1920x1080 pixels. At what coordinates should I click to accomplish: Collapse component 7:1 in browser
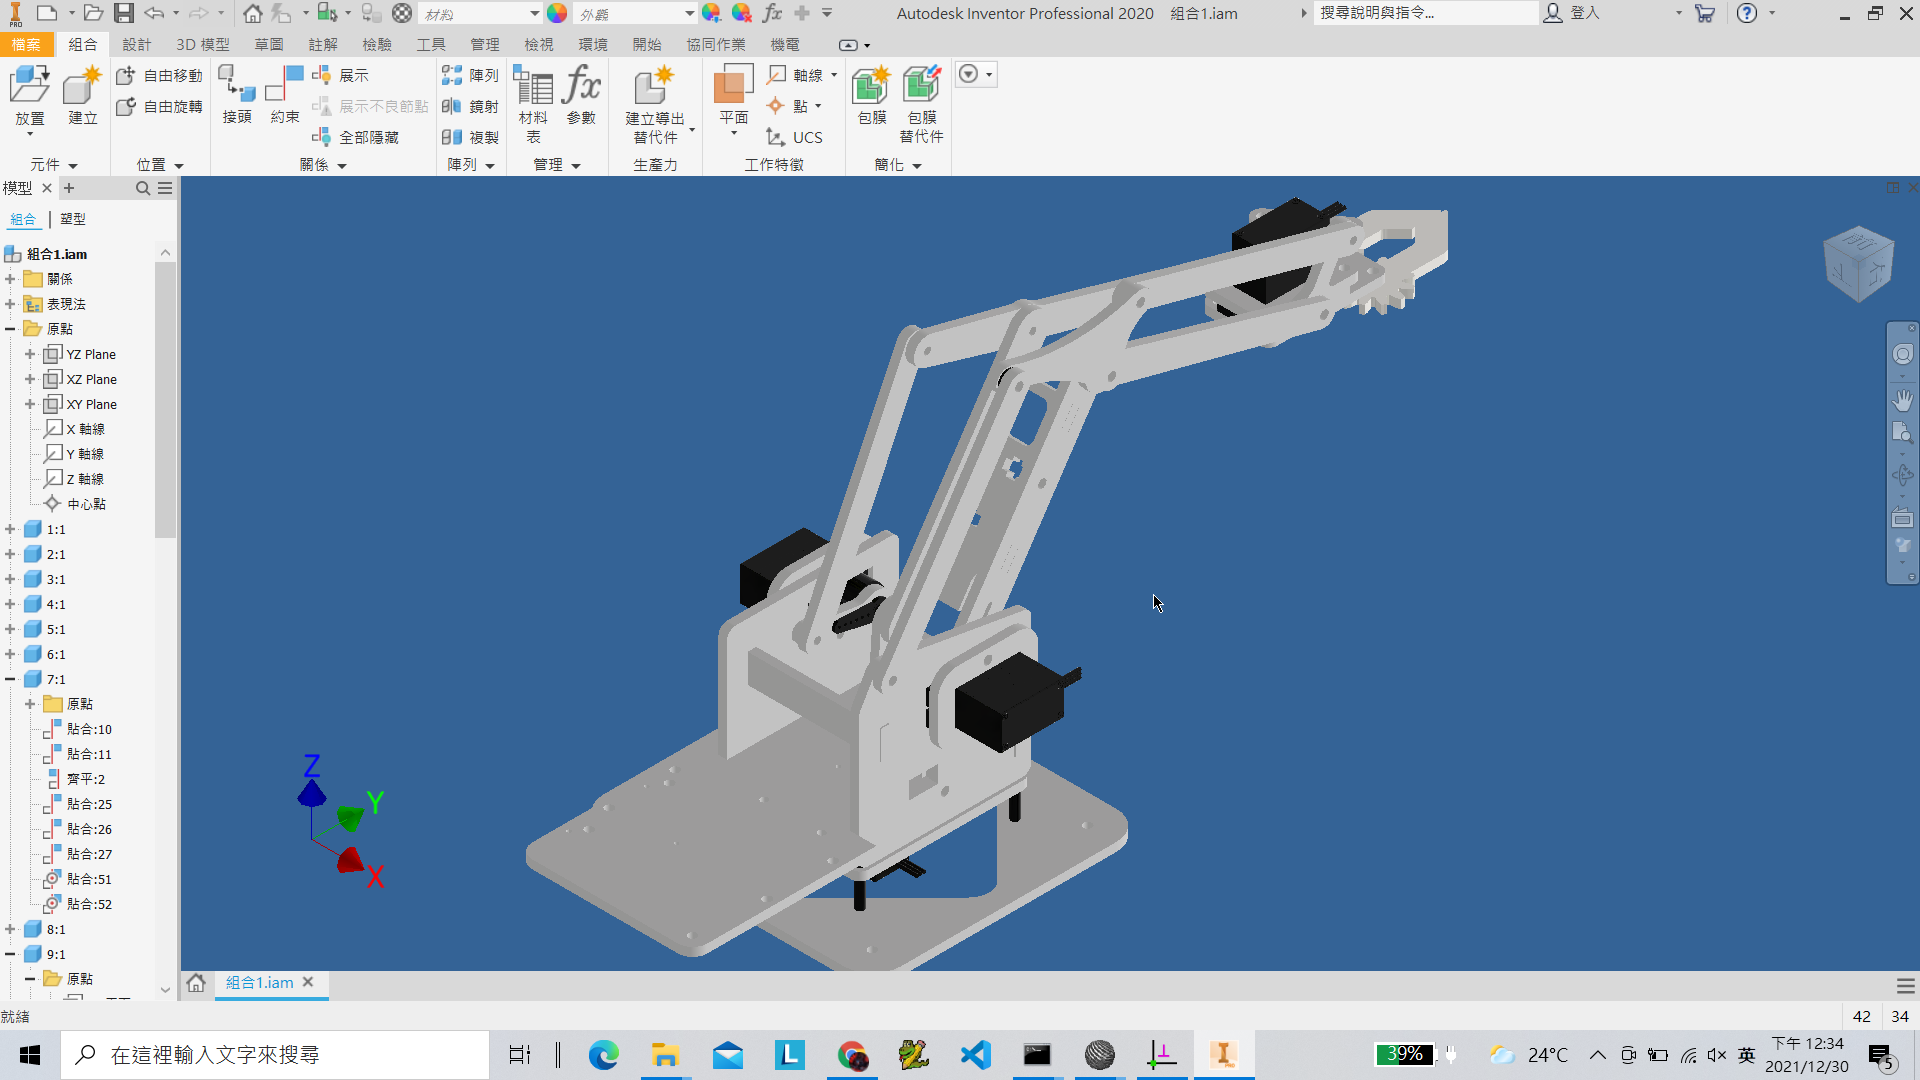click(10, 679)
